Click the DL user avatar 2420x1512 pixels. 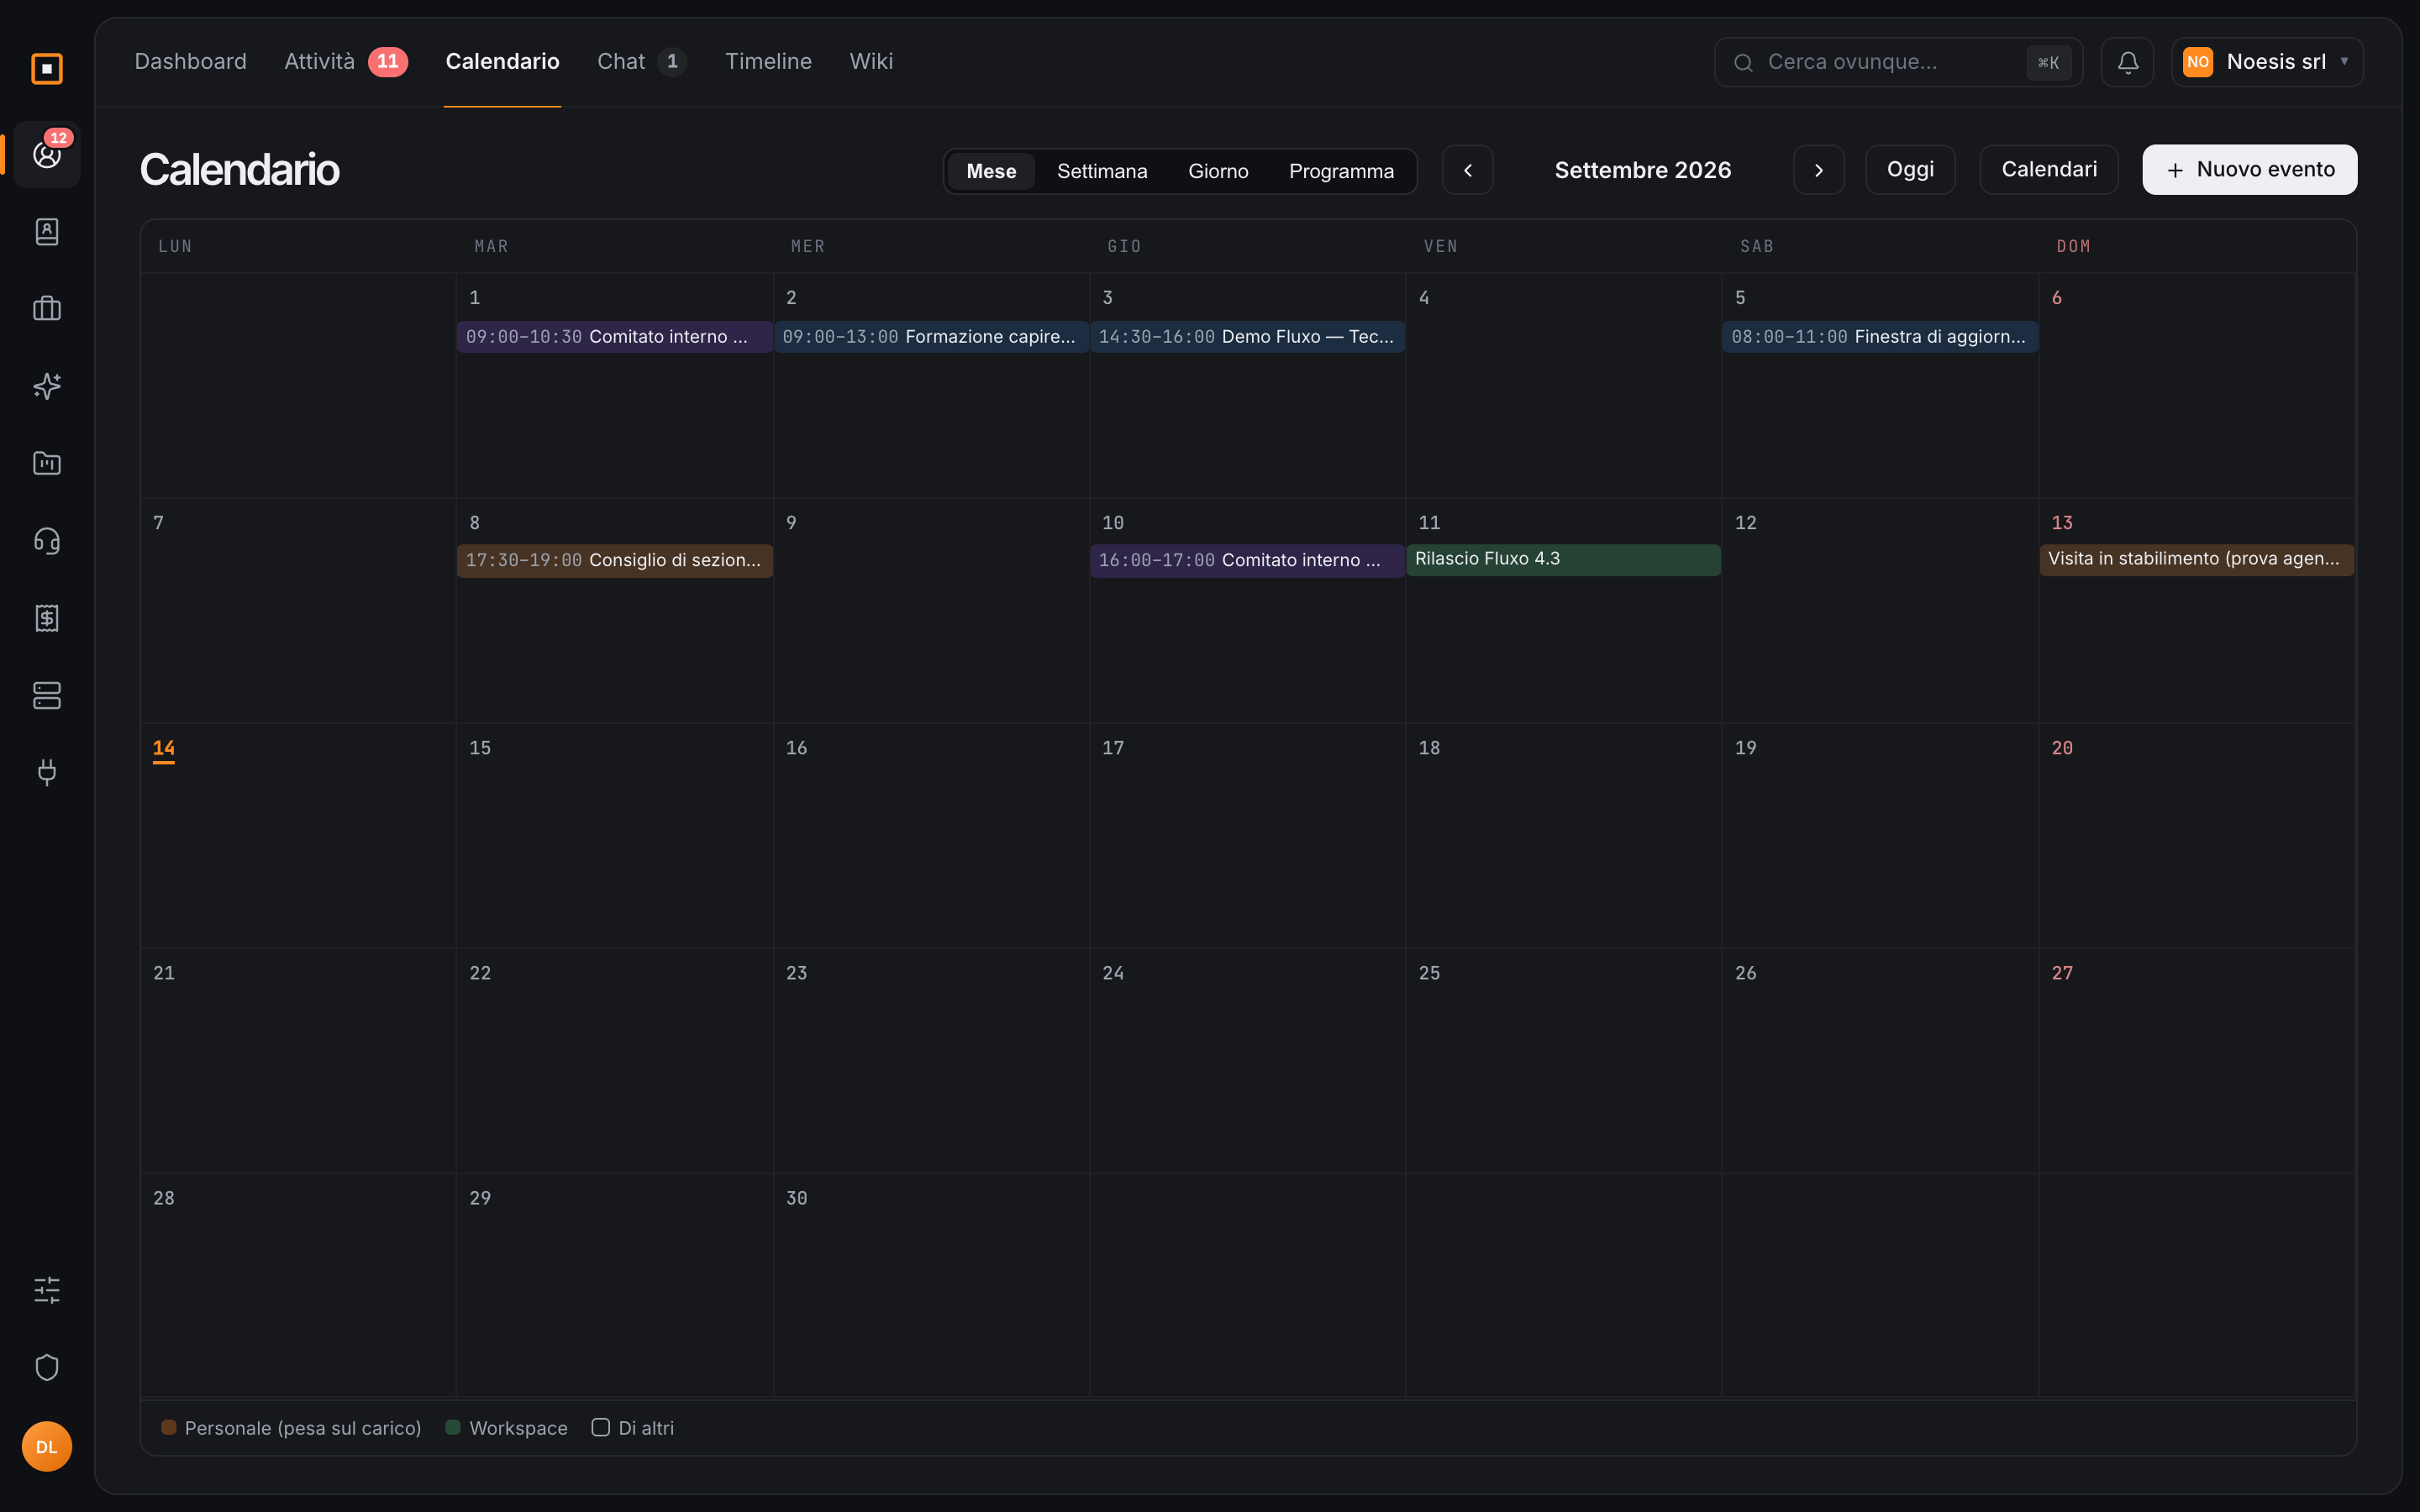pos(47,1447)
